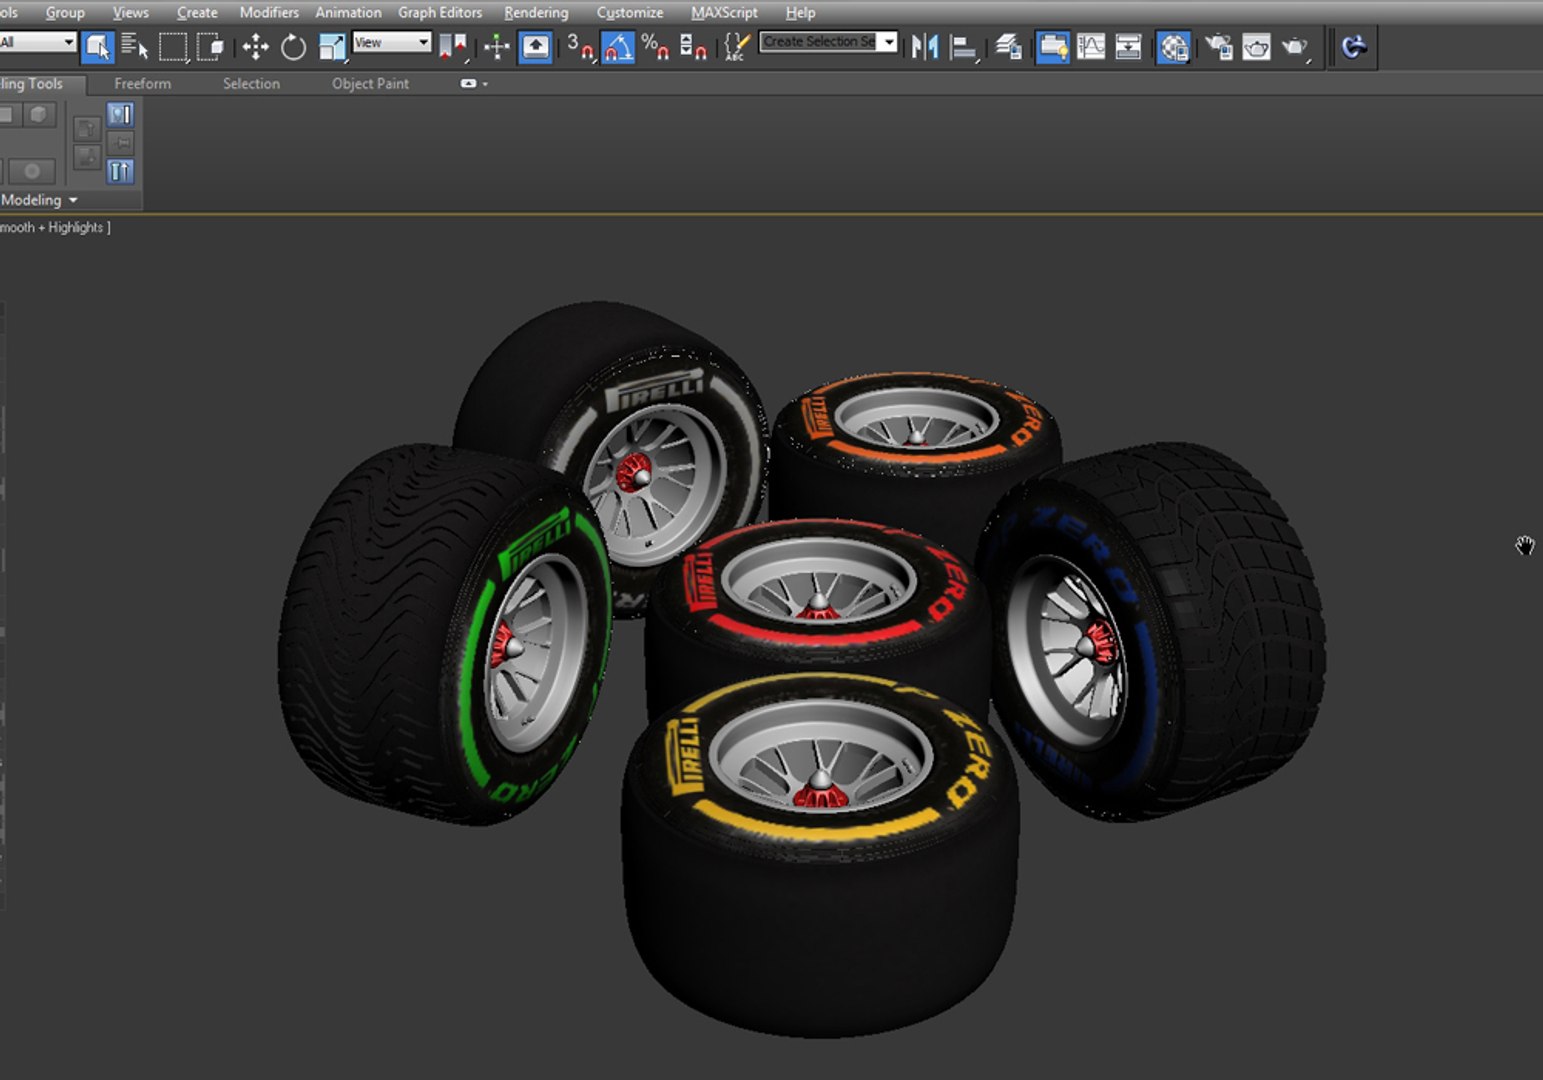Screen dimensions: 1543x1080
Task: Toggle Window/Crossing selection mode
Action: coord(210,46)
